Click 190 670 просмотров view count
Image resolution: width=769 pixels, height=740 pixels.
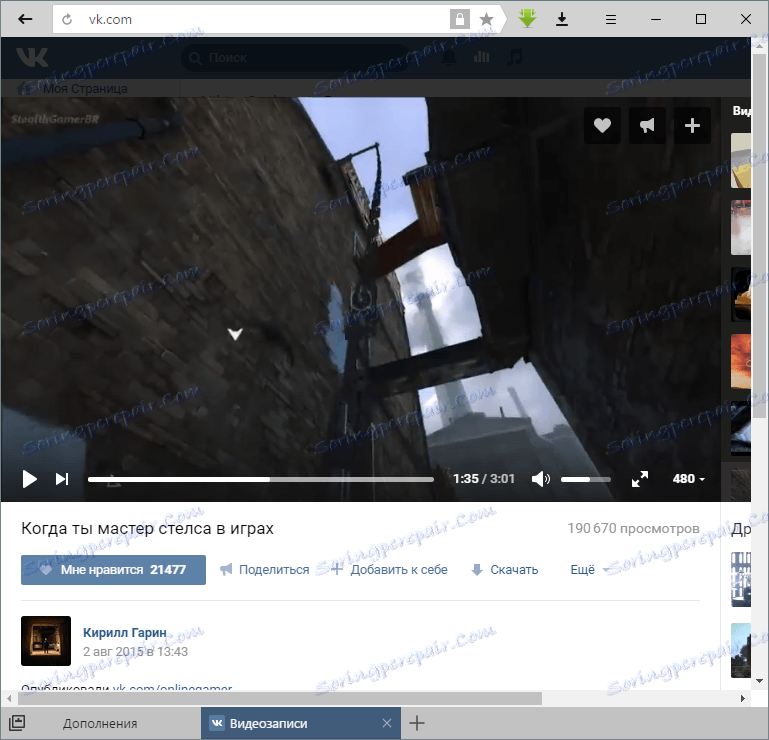[x=633, y=528]
